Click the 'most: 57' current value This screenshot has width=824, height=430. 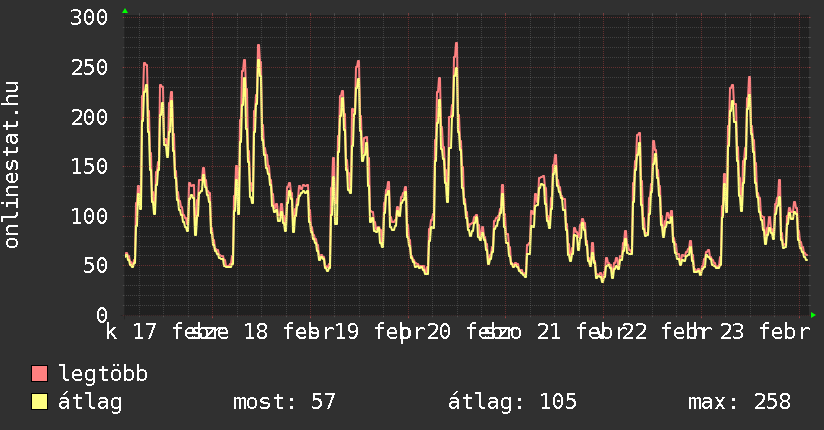pos(284,403)
